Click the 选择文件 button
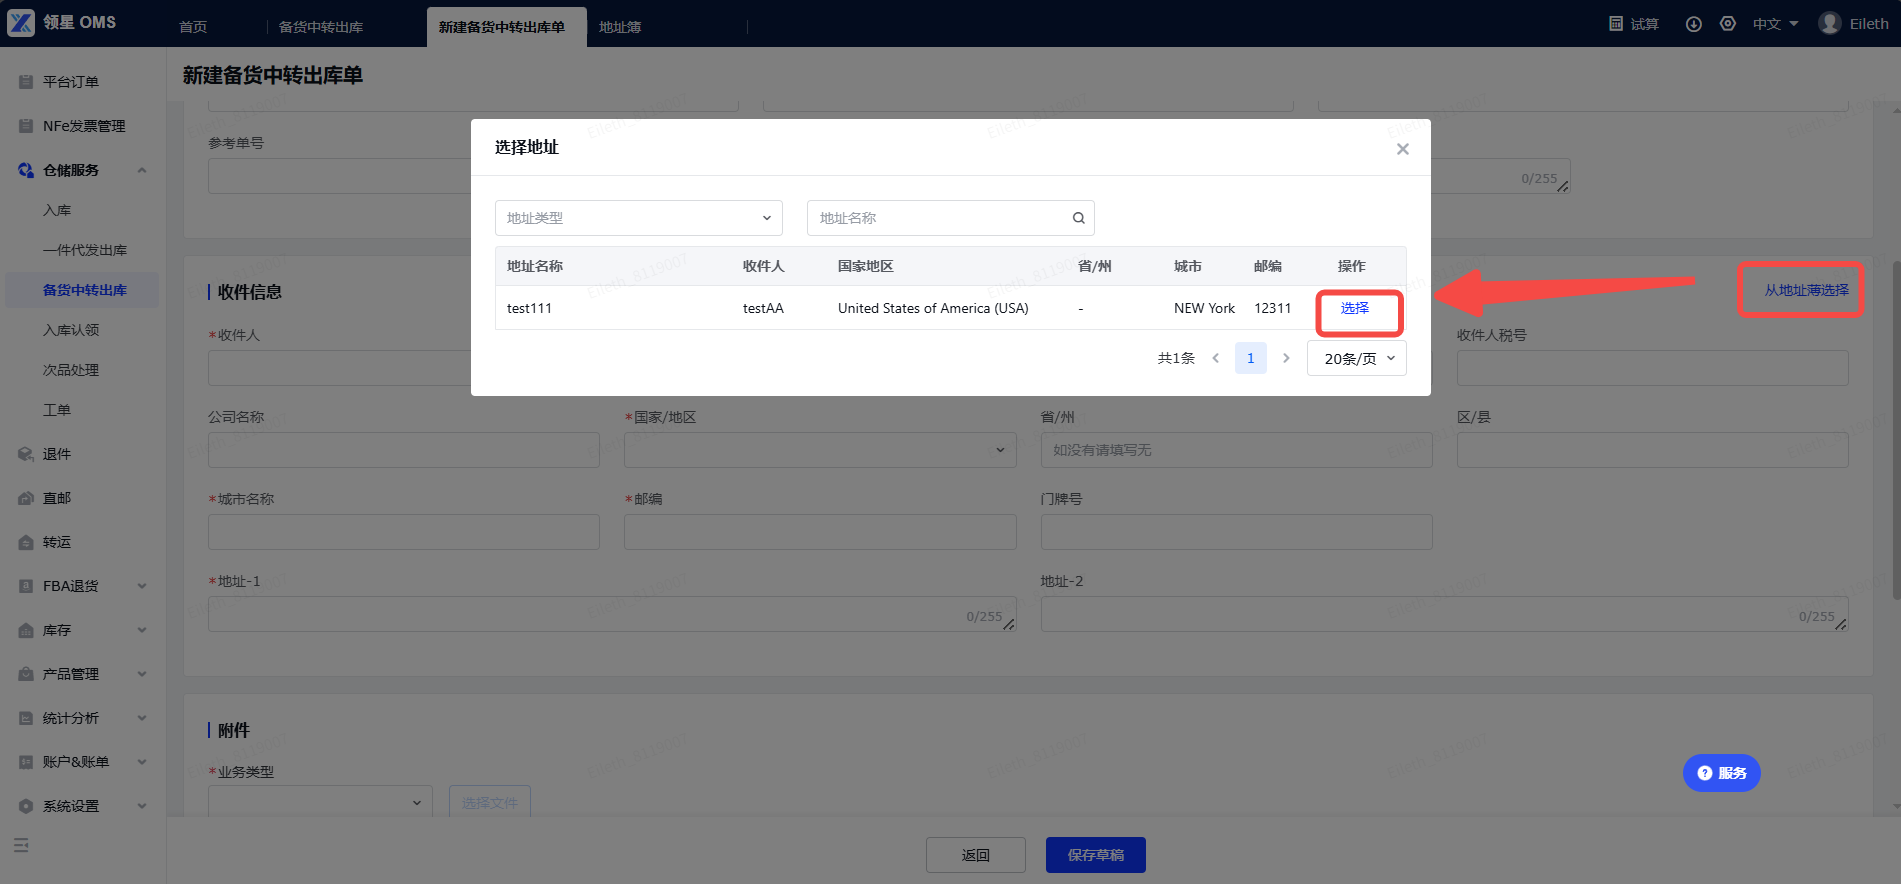The image size is (1901, 884). [x=490, y=802]
